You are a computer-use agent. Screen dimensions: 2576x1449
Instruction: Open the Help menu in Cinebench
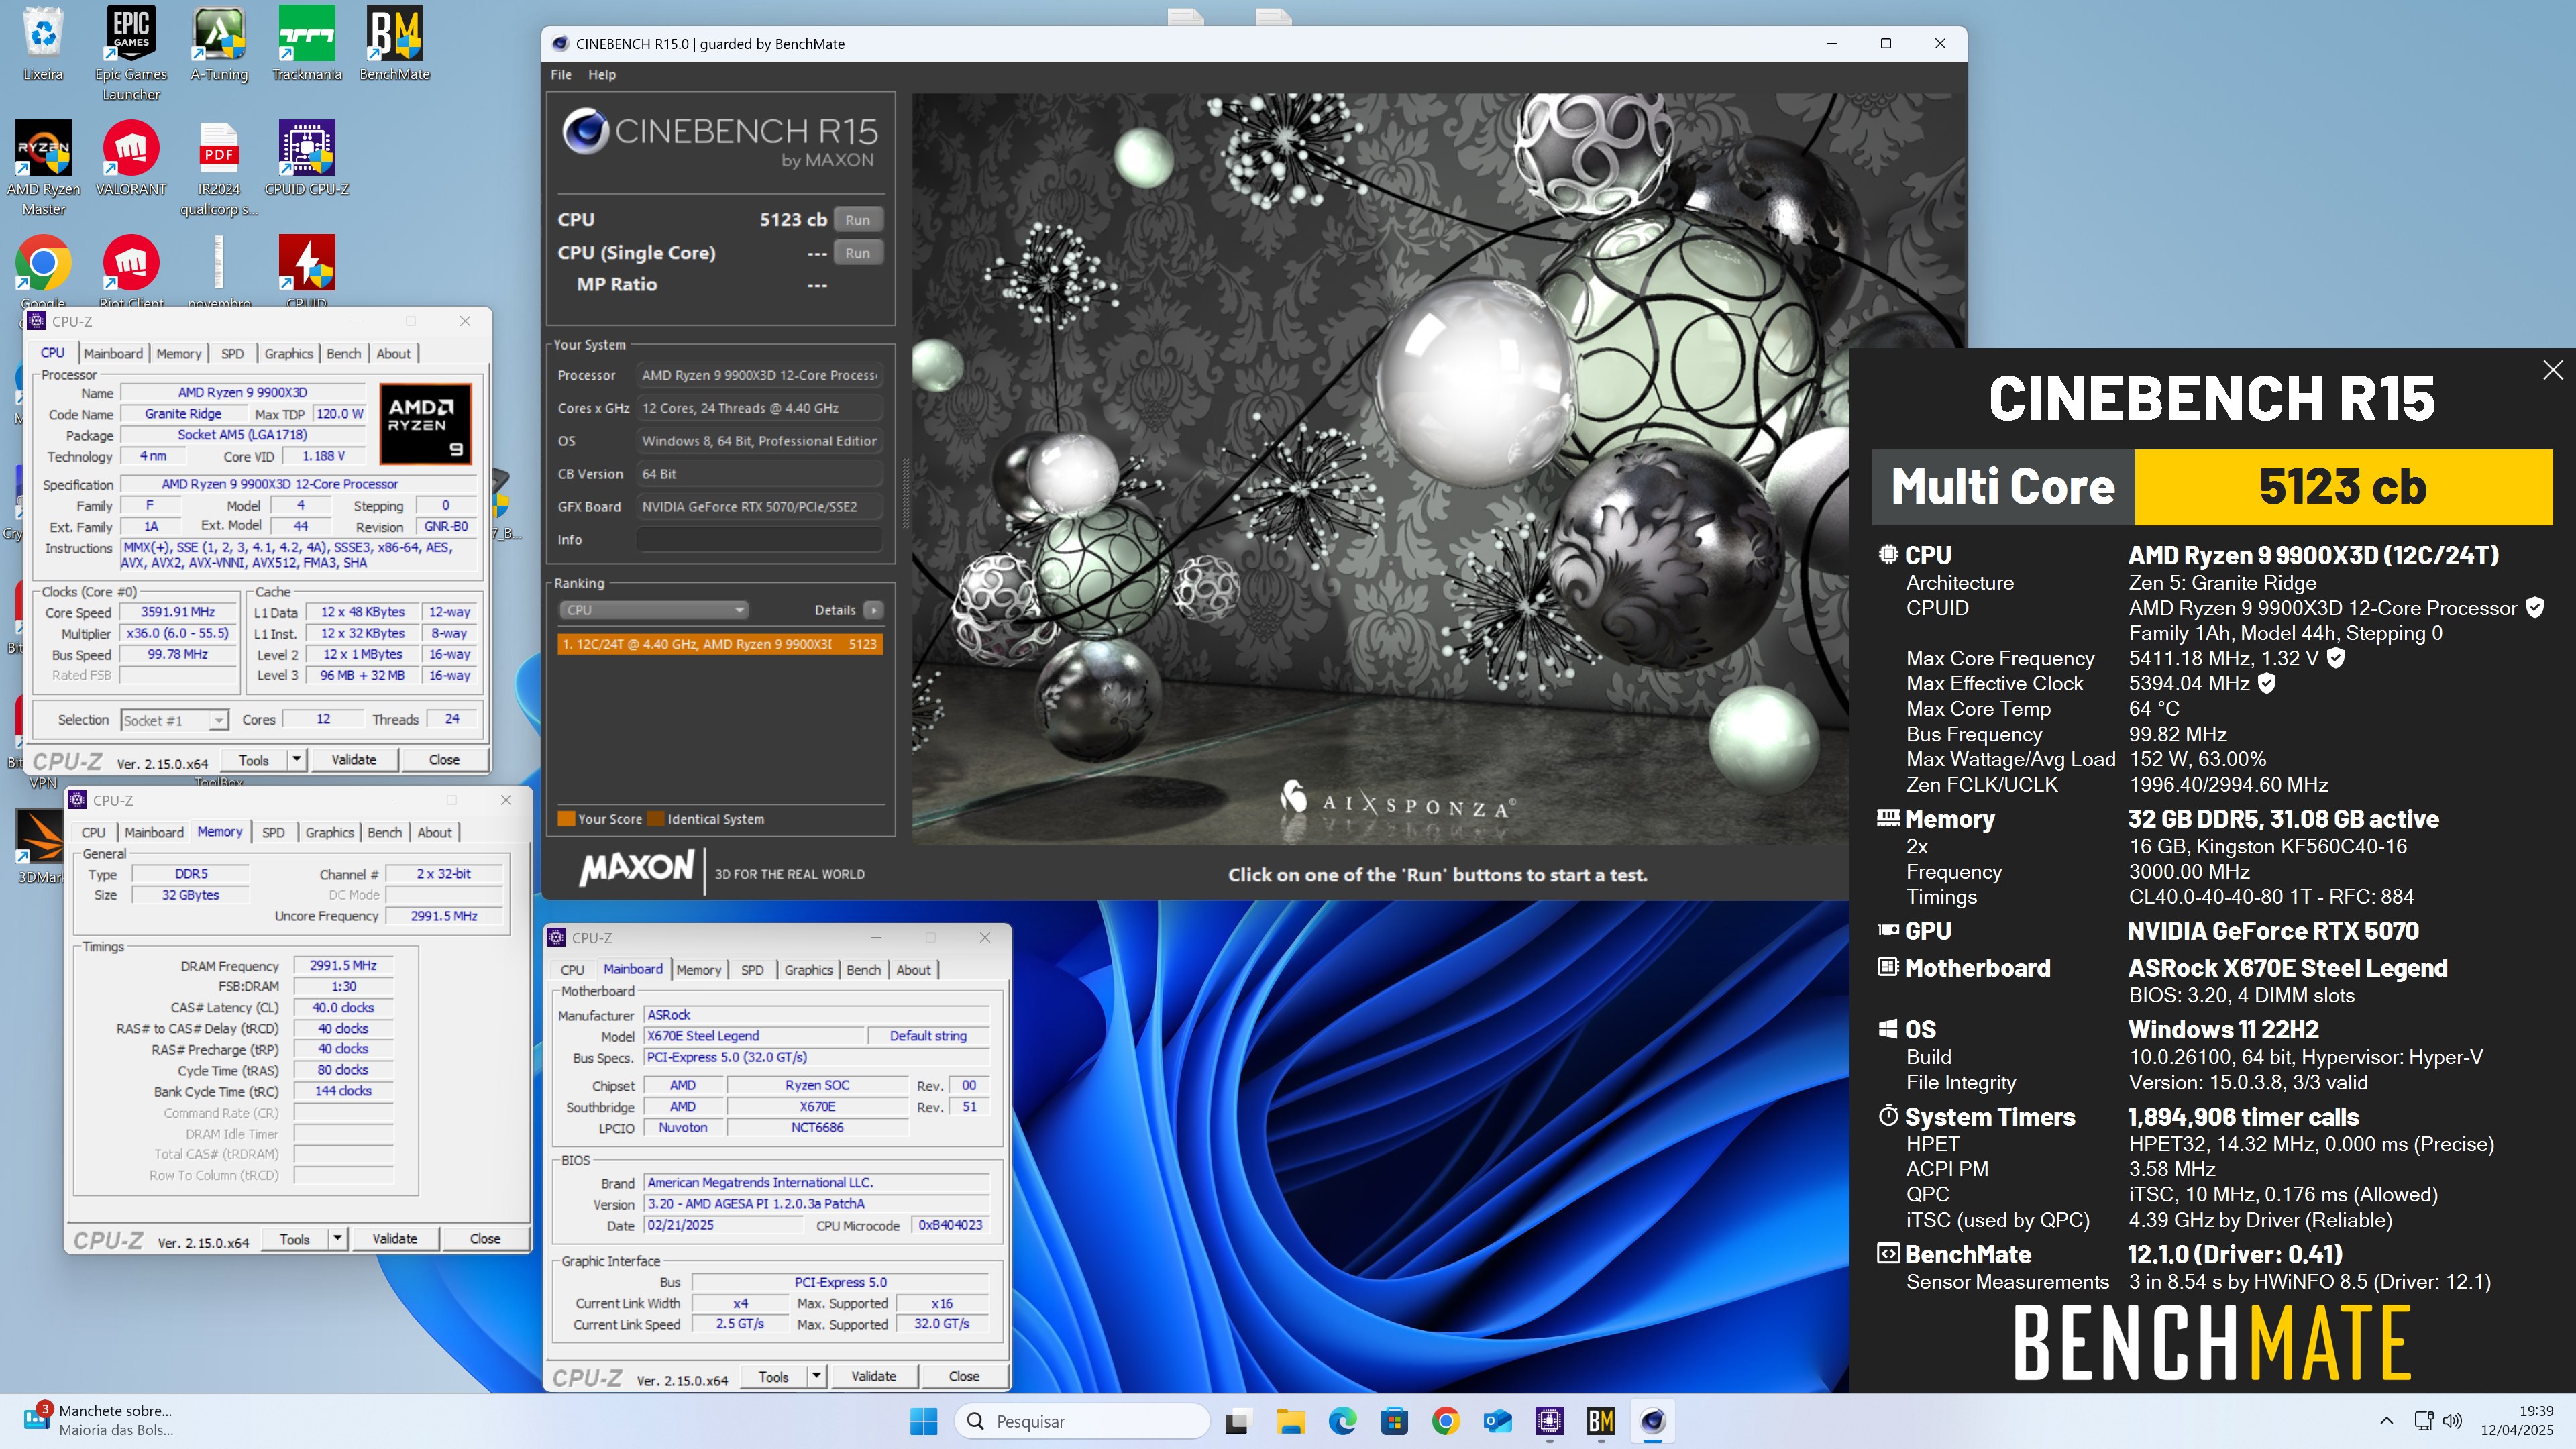pyautogui.click(x=602, y=75)
